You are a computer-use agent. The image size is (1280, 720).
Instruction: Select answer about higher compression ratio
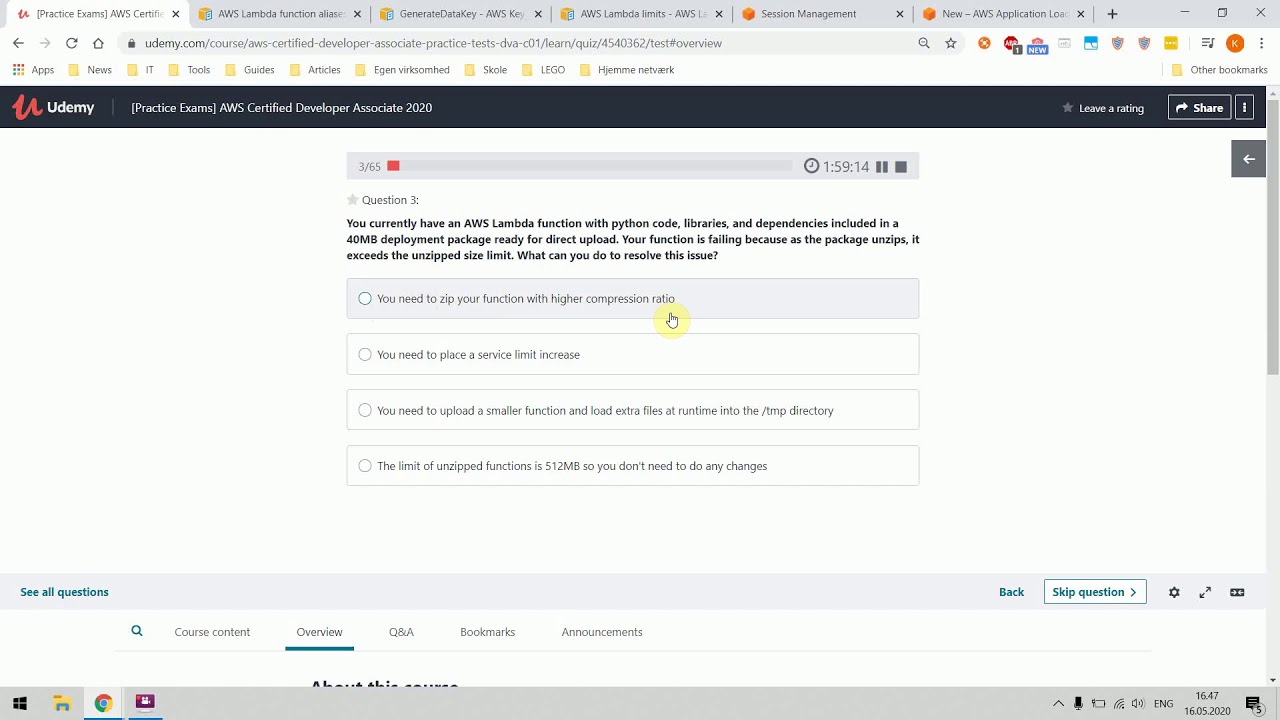pos(632,299)
